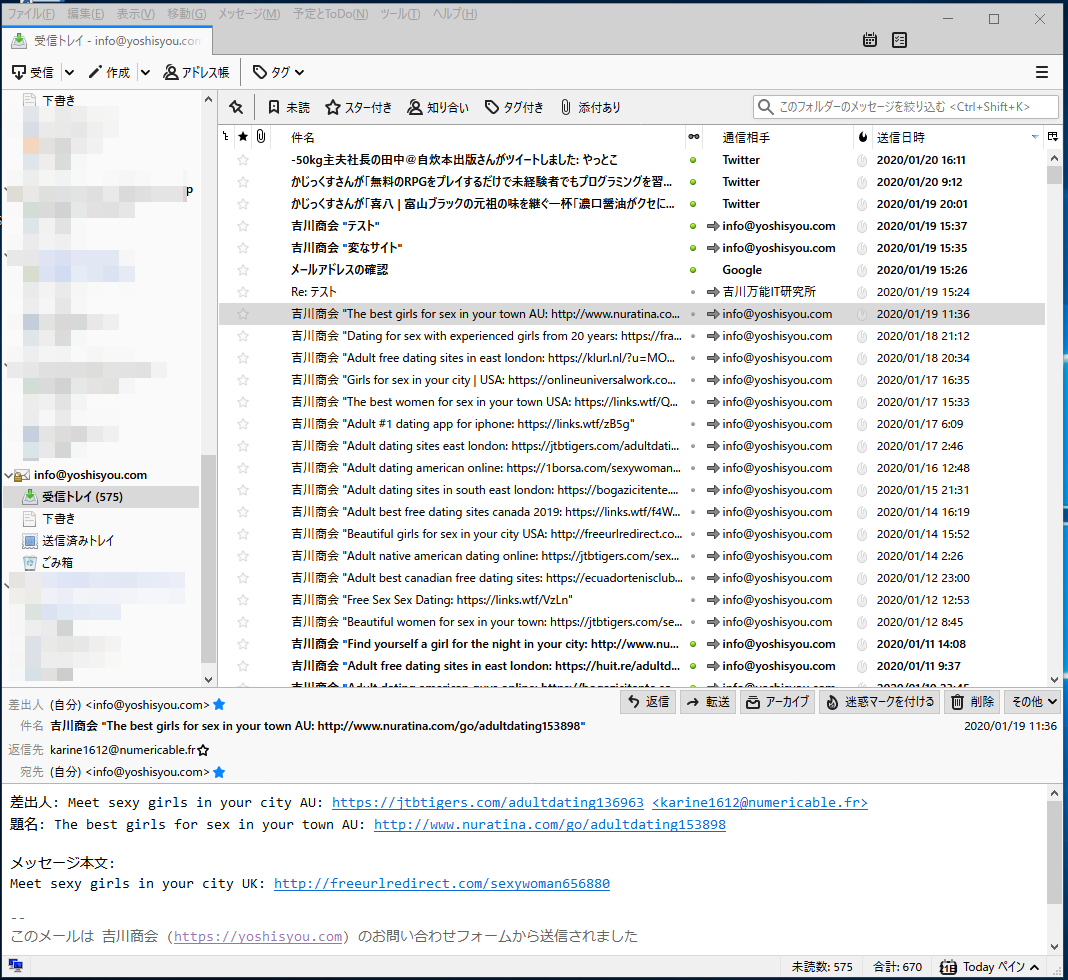Open the メッセージ(M) menu

click(250, 14)
